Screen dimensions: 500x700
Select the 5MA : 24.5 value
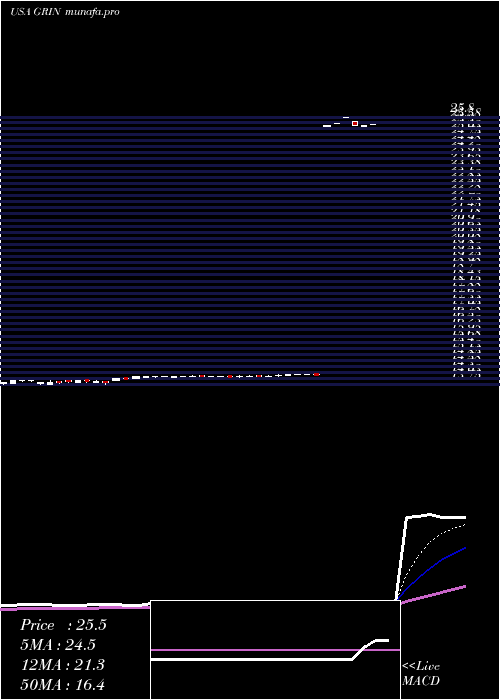tap(58, 645)
